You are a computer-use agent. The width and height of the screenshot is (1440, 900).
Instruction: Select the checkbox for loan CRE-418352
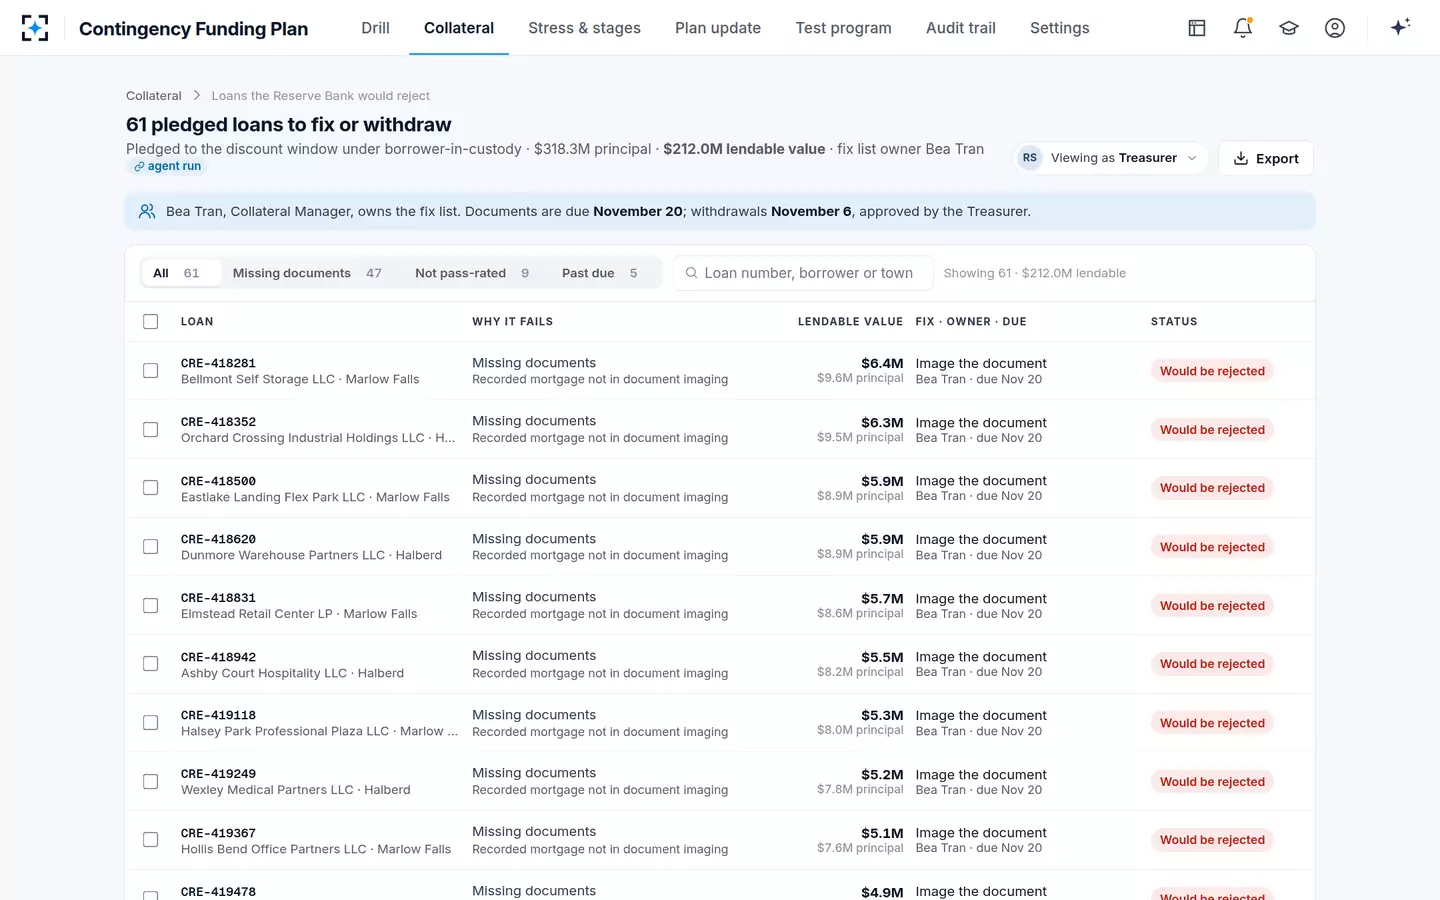[150, 429]
